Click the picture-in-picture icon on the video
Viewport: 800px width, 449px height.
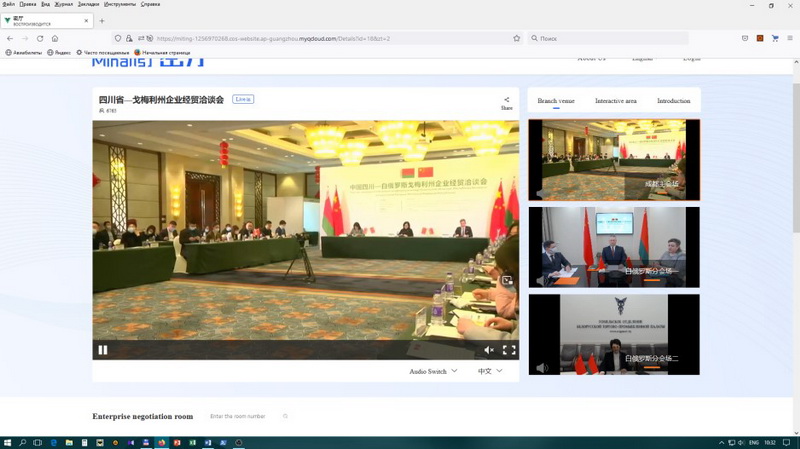[x=507, y=280]
